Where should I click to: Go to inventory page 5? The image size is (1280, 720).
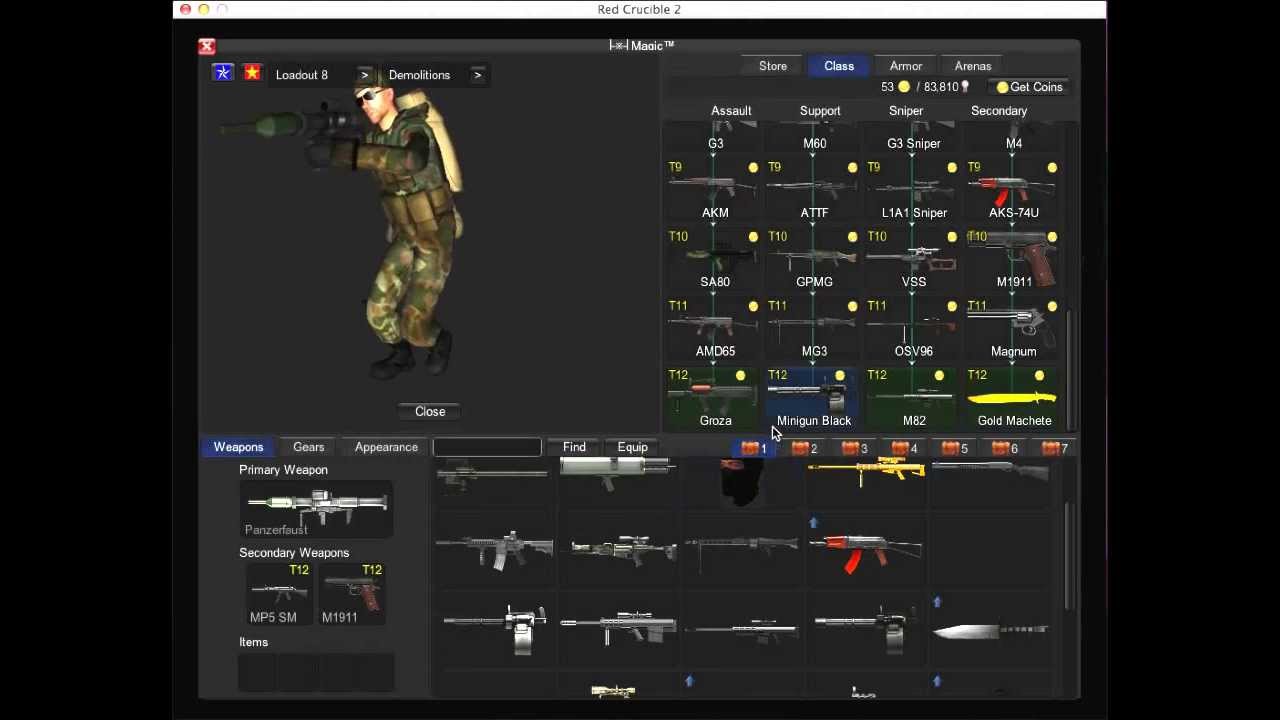tap(954, 448)
